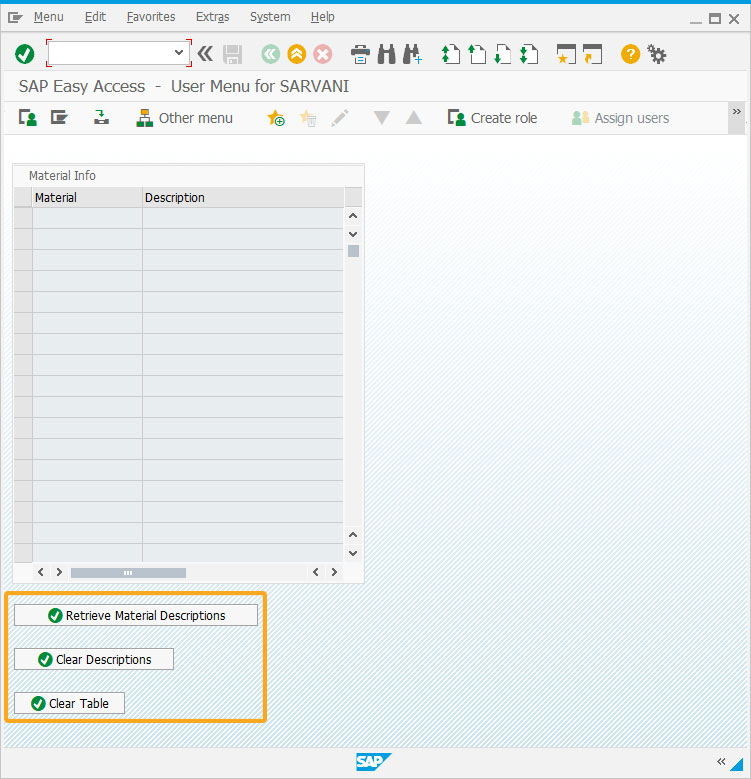Click the Print icon

click(x=360, y=54)
